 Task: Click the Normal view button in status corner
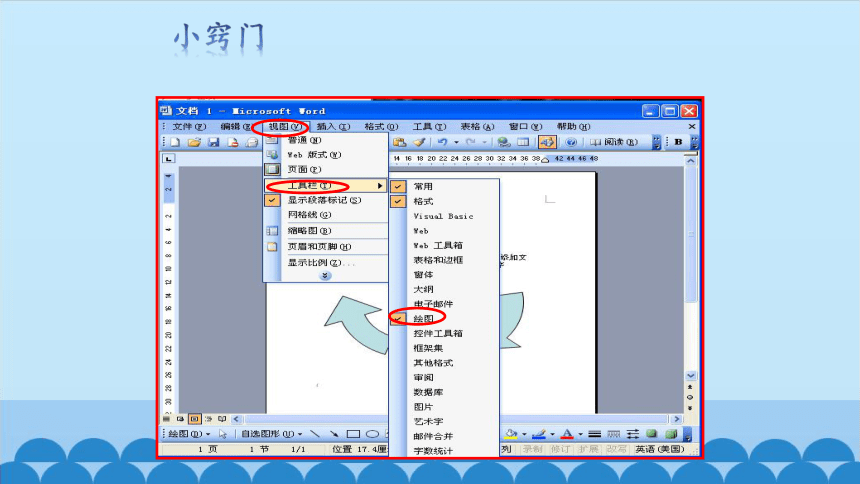point(166,419)
